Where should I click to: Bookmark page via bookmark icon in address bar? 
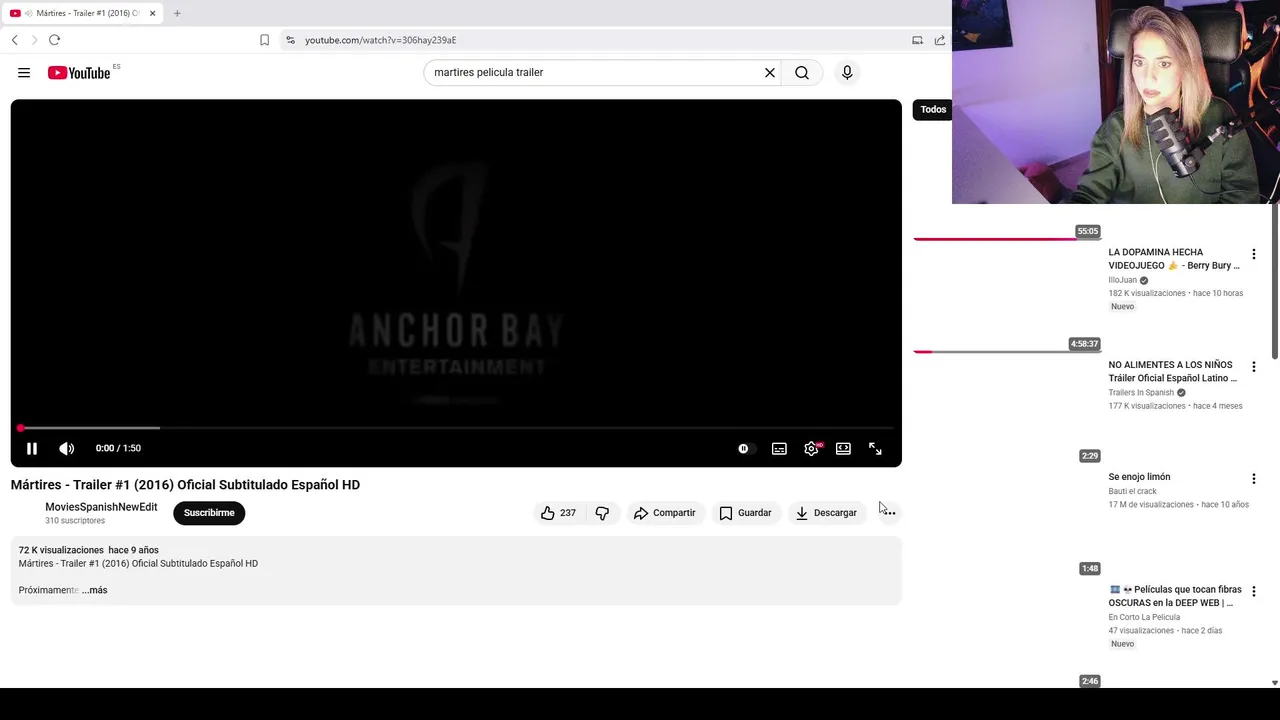coord(264,40)
